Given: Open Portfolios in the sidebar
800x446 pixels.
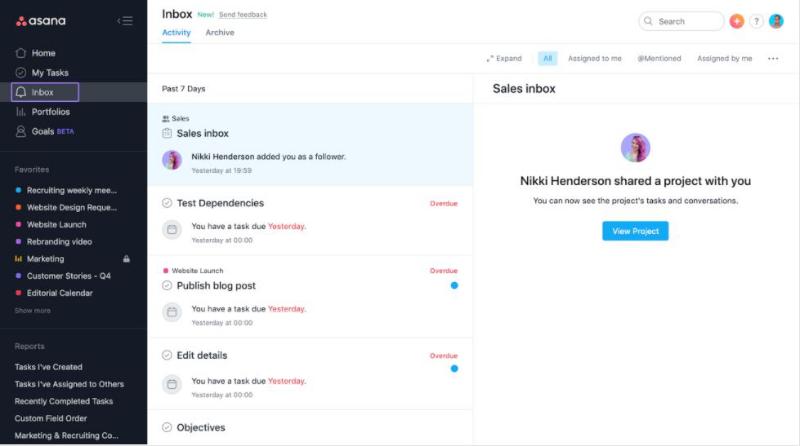Looking at the screenshot, I should coord(51,111).
